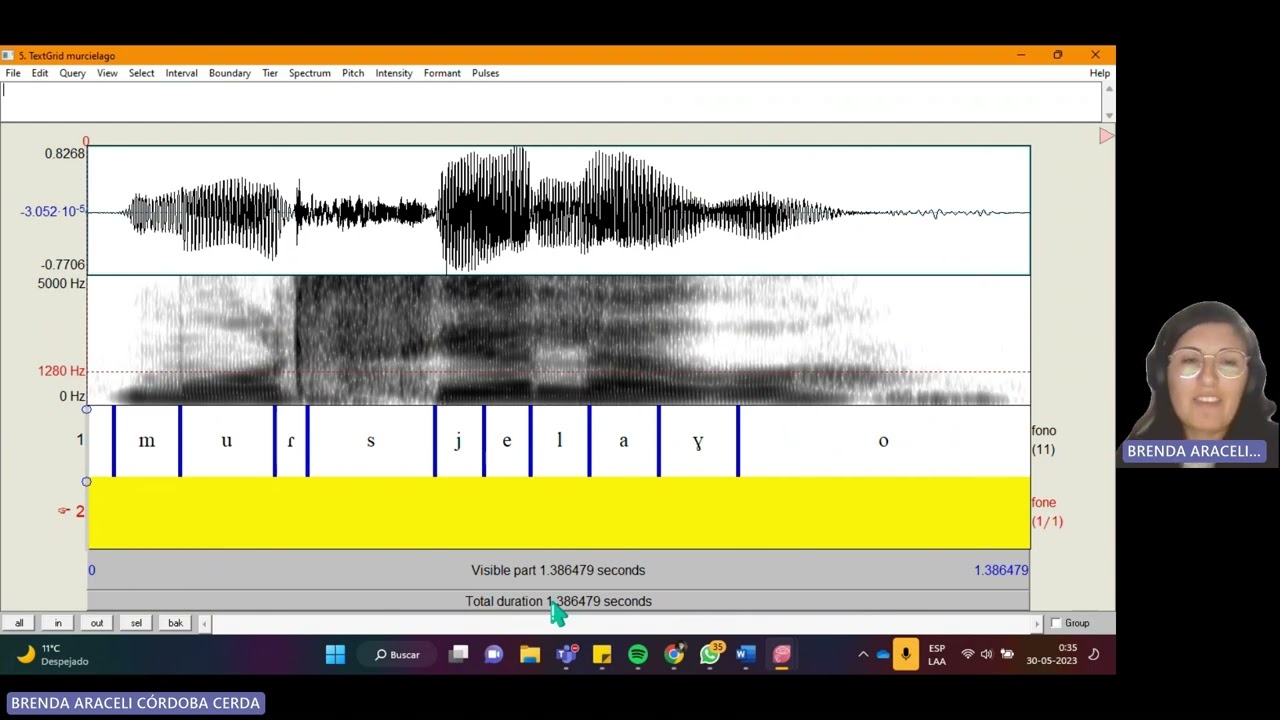Click the Total duration playback bar
This screenshot has height=720, width=1280.
(558, 601)
